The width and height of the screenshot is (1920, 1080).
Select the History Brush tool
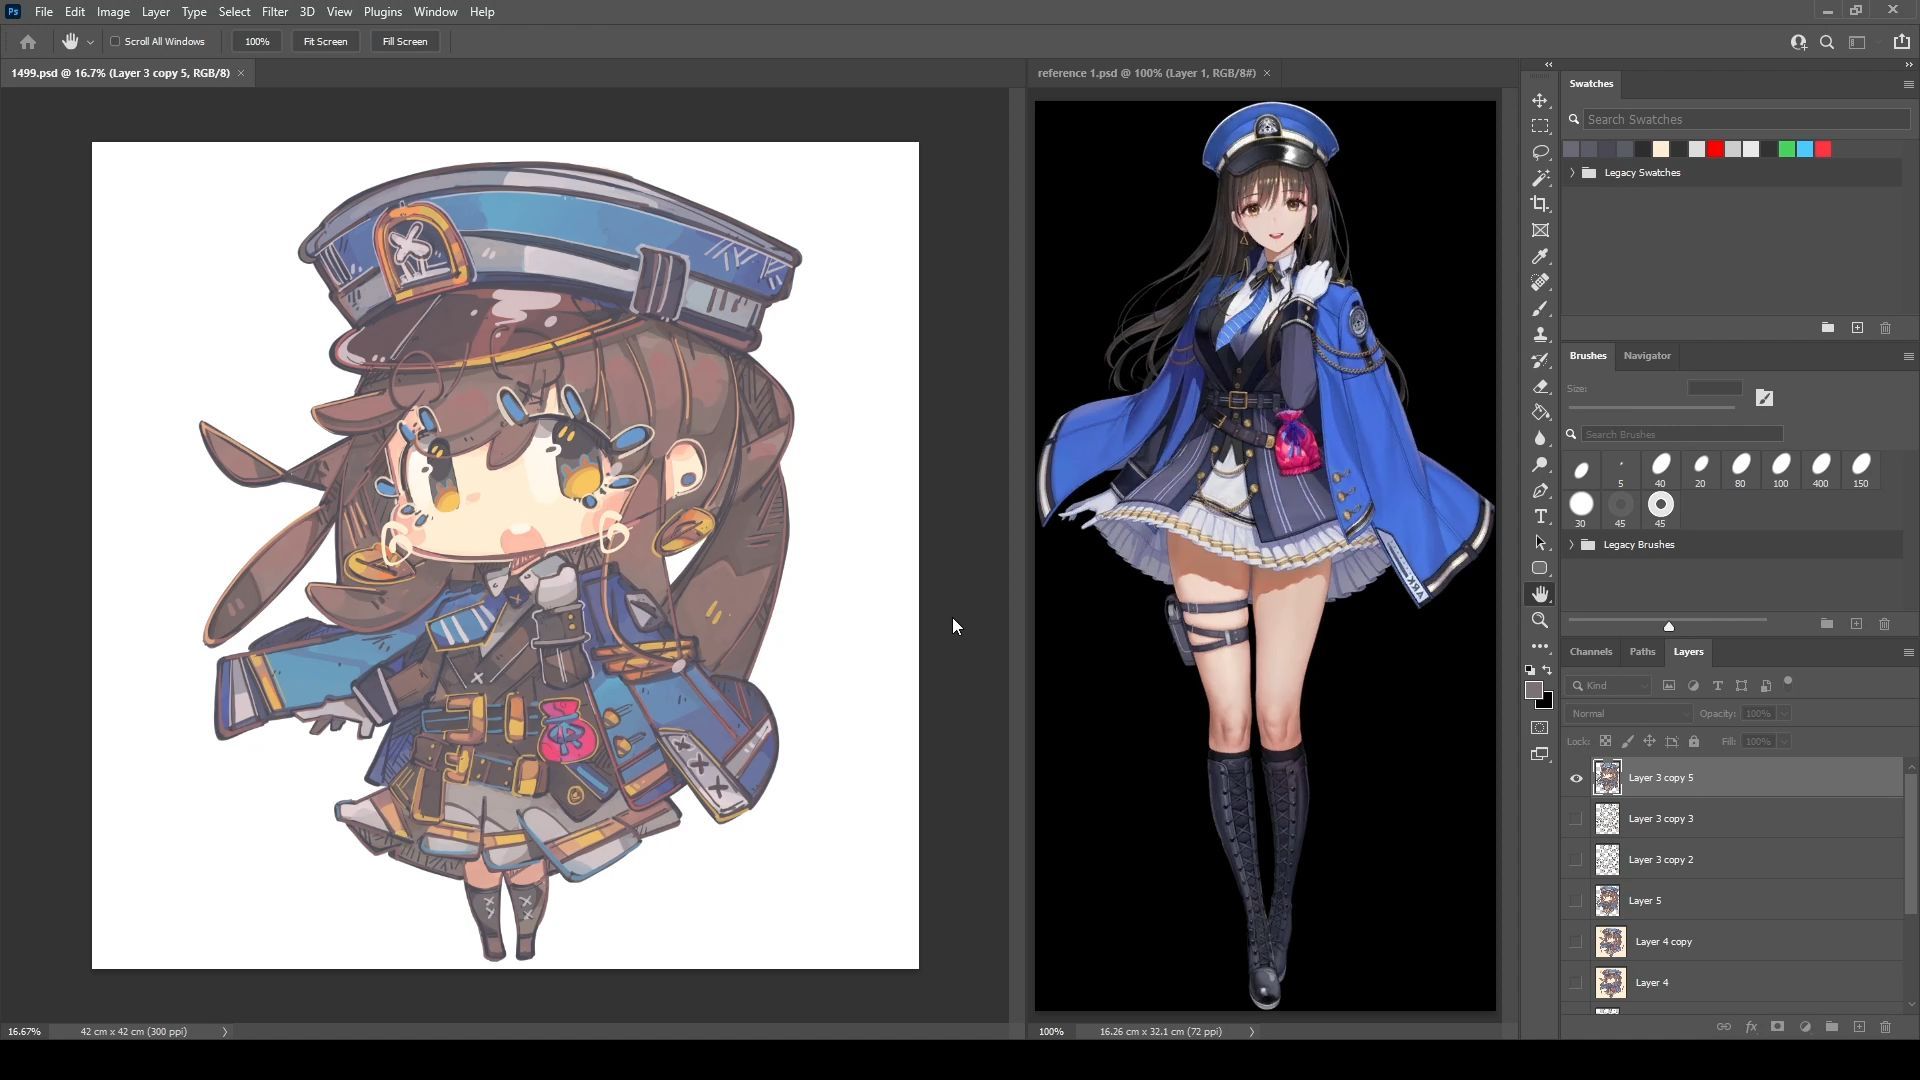[1540, 361]
